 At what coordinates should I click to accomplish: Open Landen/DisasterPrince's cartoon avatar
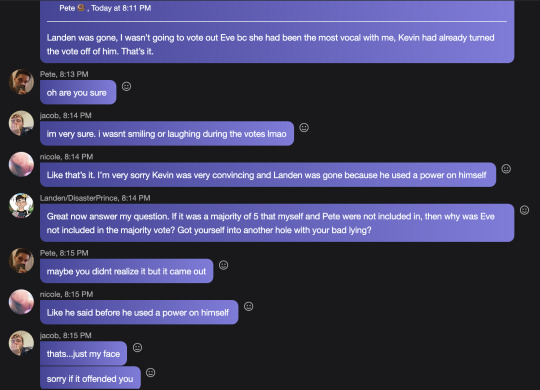point(21,206)
